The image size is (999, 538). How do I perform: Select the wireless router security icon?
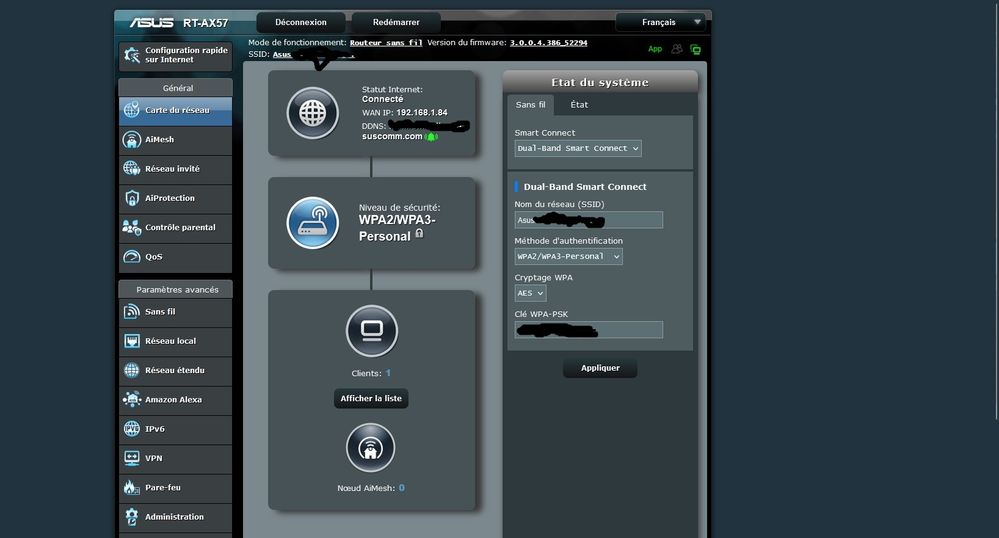(x=313, y=222)
